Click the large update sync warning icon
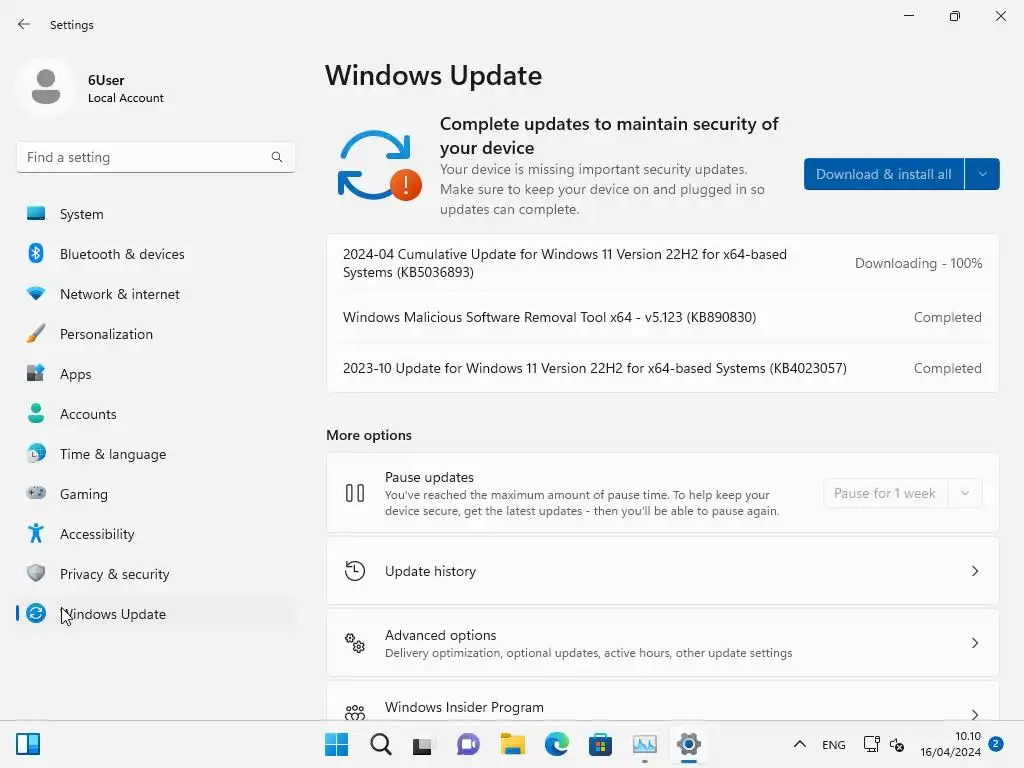This screenshot has width=1024, height=768. 379,166
